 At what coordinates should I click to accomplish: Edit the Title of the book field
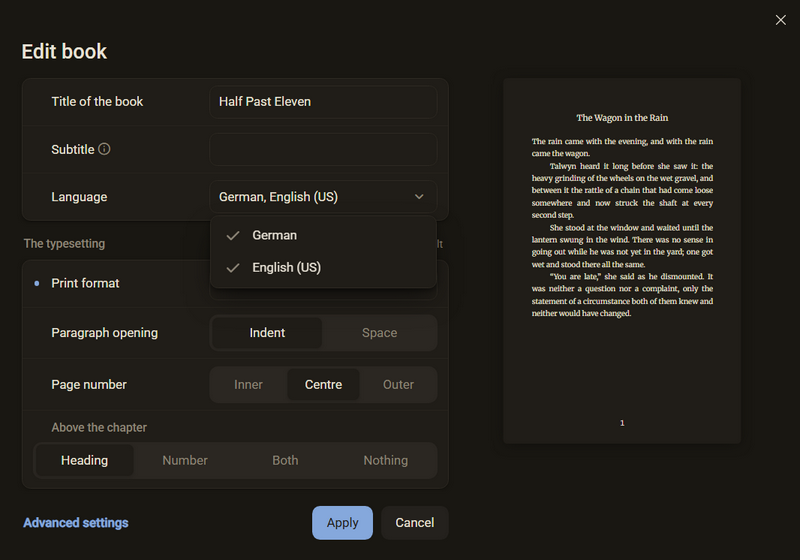coord(323,101)
